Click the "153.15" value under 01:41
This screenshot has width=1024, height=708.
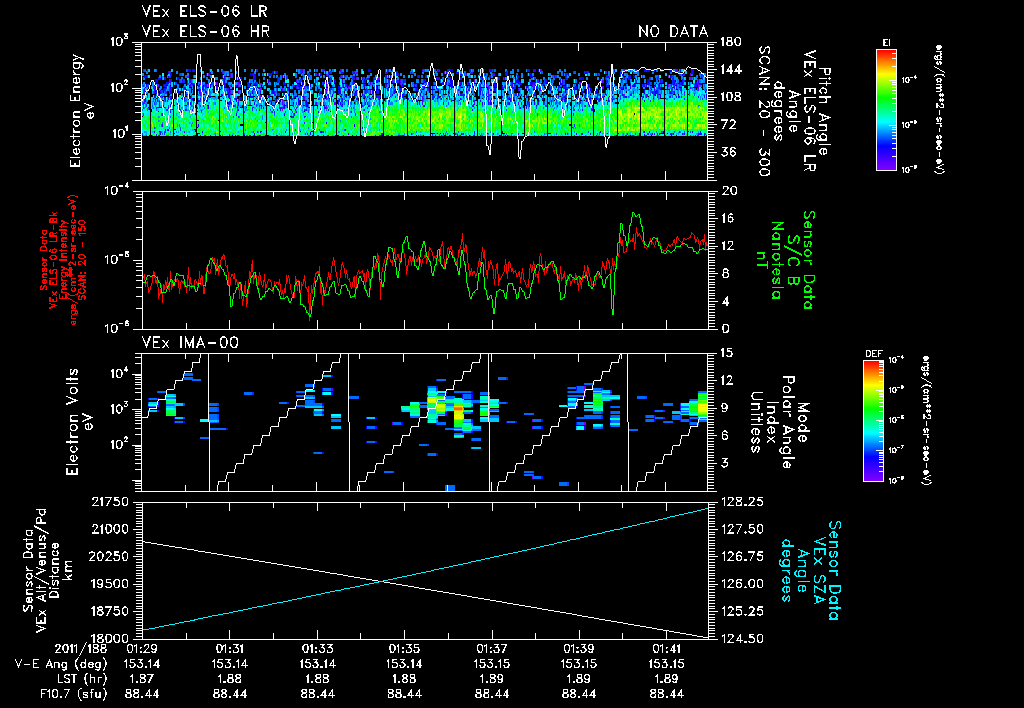(667, 664)
